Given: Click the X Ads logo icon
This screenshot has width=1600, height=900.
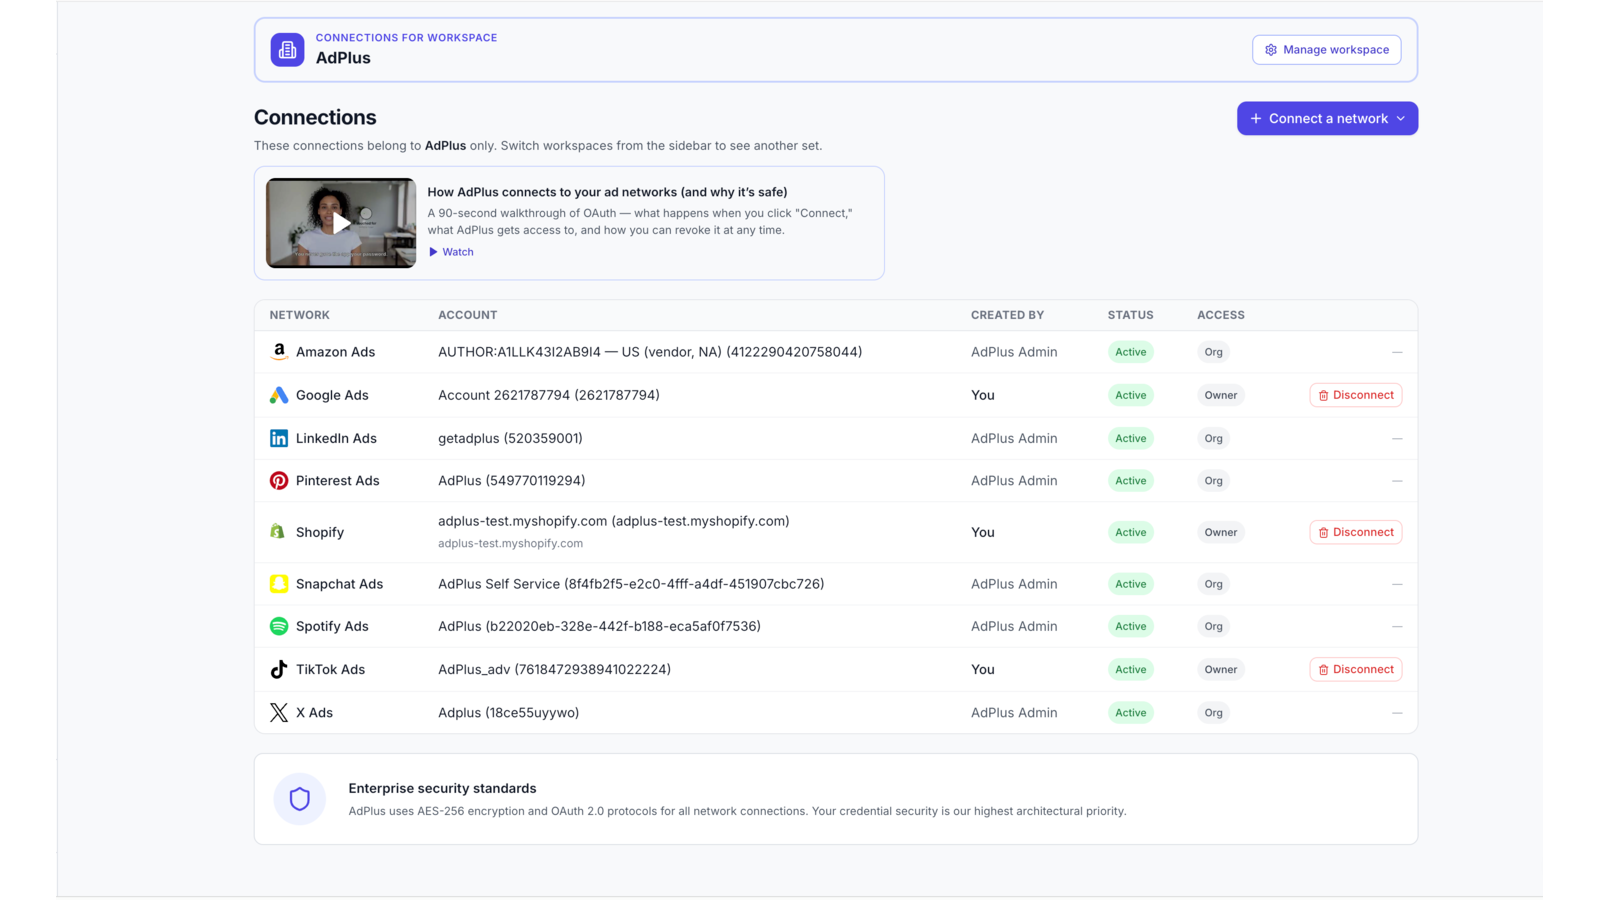Looking at the screenshot, I should 279,713.
